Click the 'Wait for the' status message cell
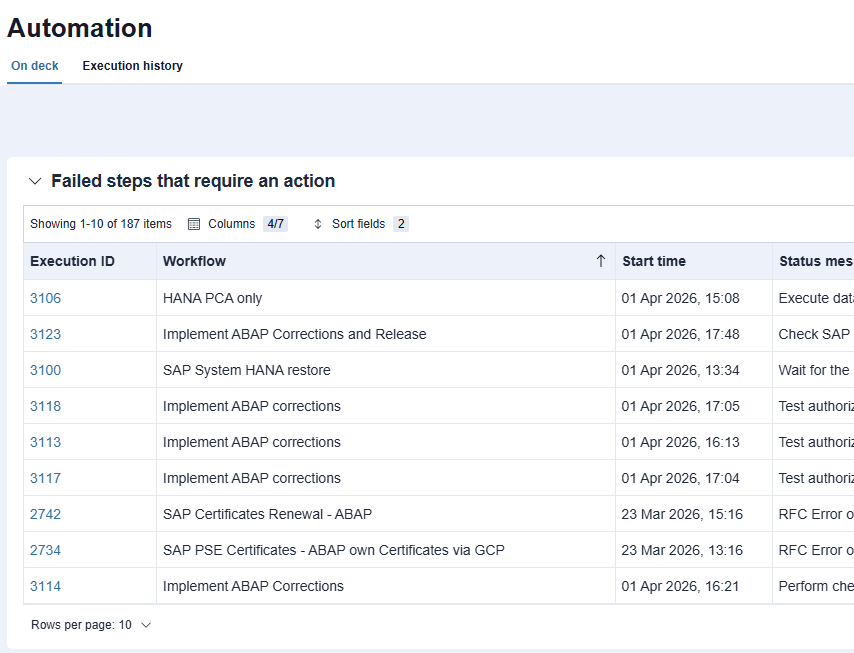This screenshot has width=854, height=653. [x=814, y=370]
